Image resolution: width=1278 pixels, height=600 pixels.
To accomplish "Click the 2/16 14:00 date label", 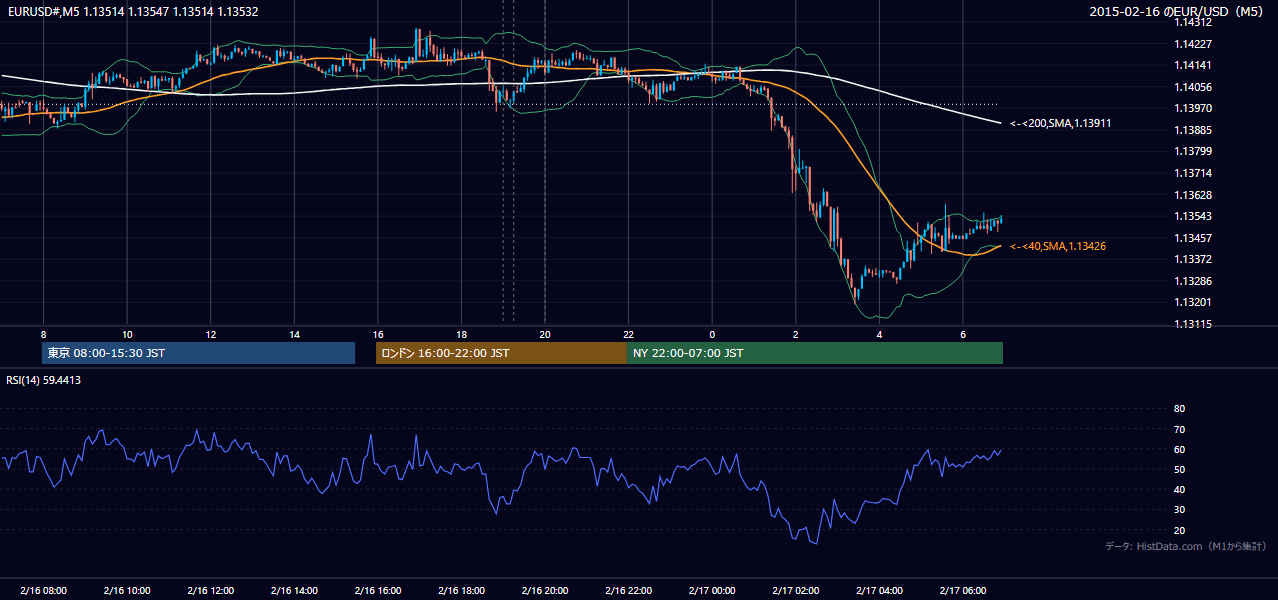I will click(x=294, y=591).
